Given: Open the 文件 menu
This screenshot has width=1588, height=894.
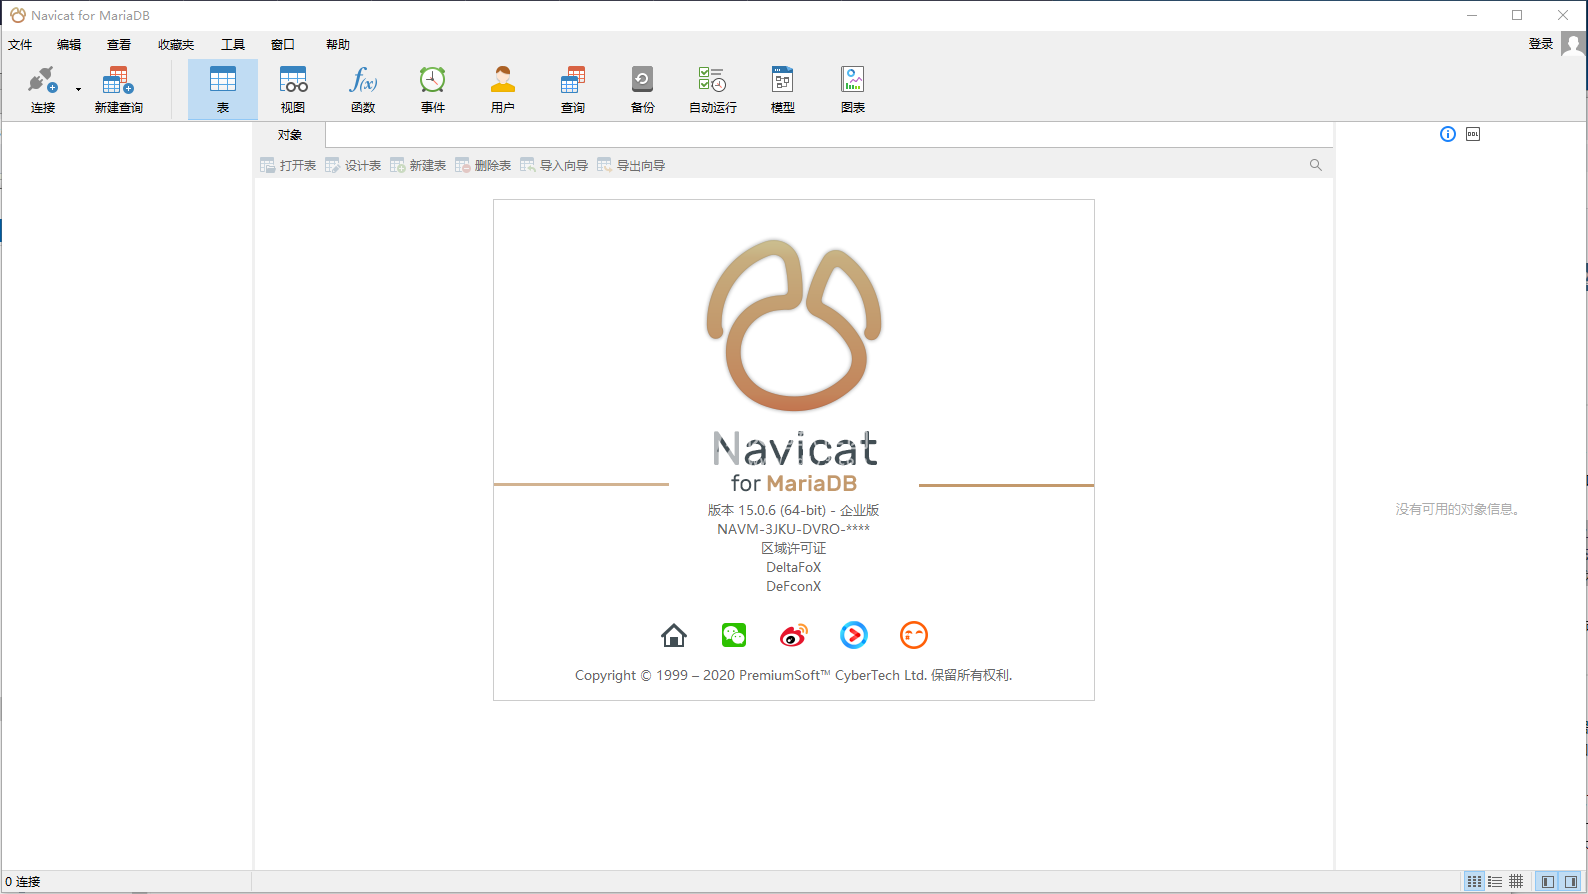Looking at the screenshot, I should coord(20,44).
